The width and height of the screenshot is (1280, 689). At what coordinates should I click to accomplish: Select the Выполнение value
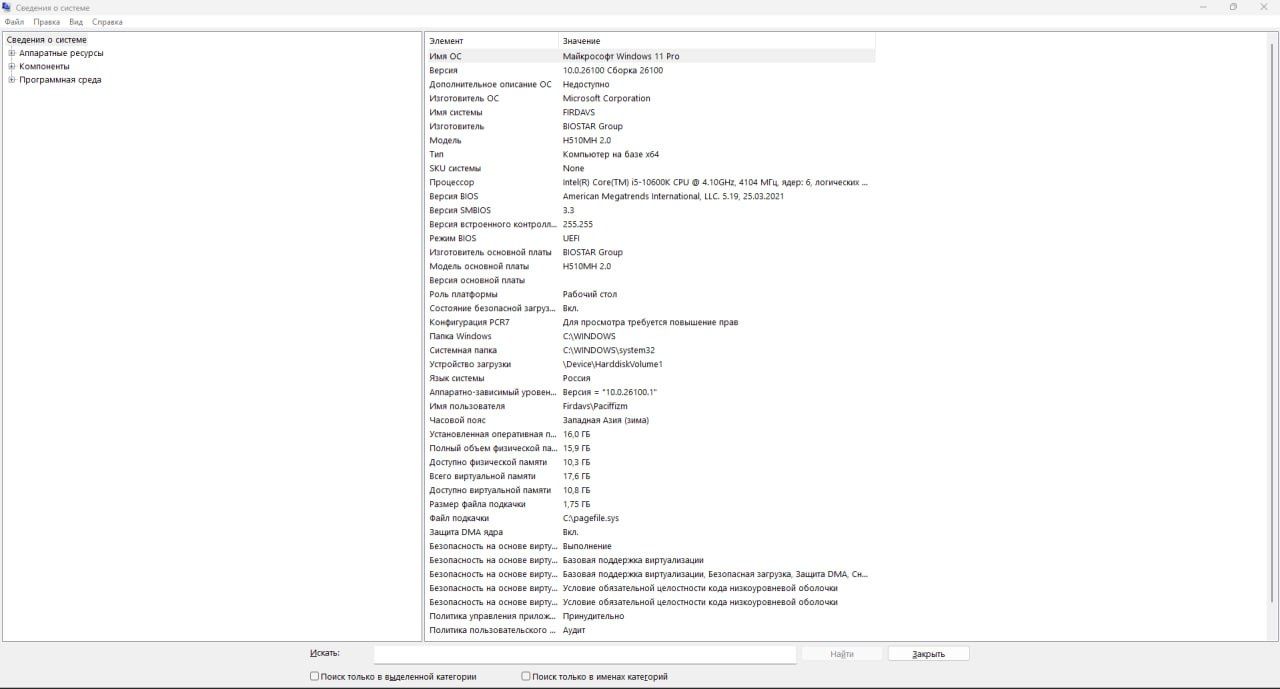[x=587, y=546]
